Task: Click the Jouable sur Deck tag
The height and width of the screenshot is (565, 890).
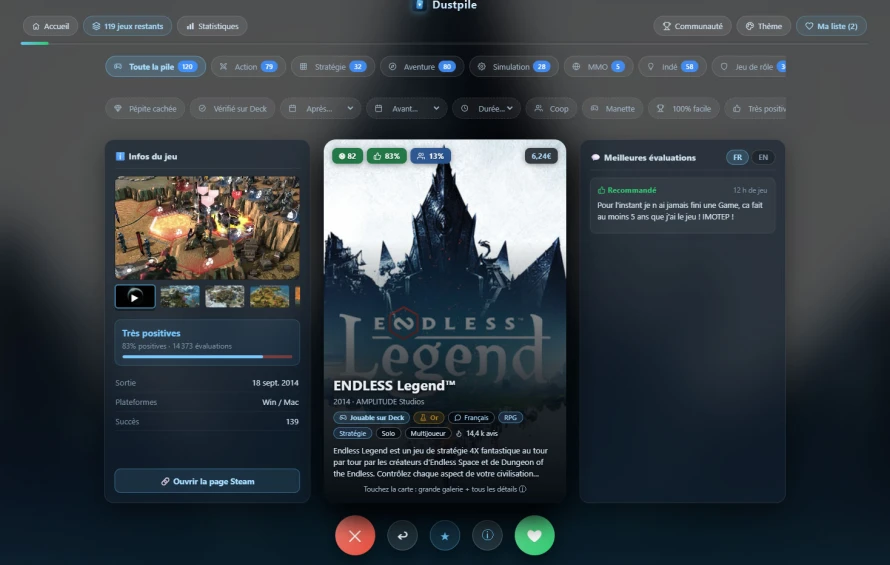Action: click(x=372, y=417)
